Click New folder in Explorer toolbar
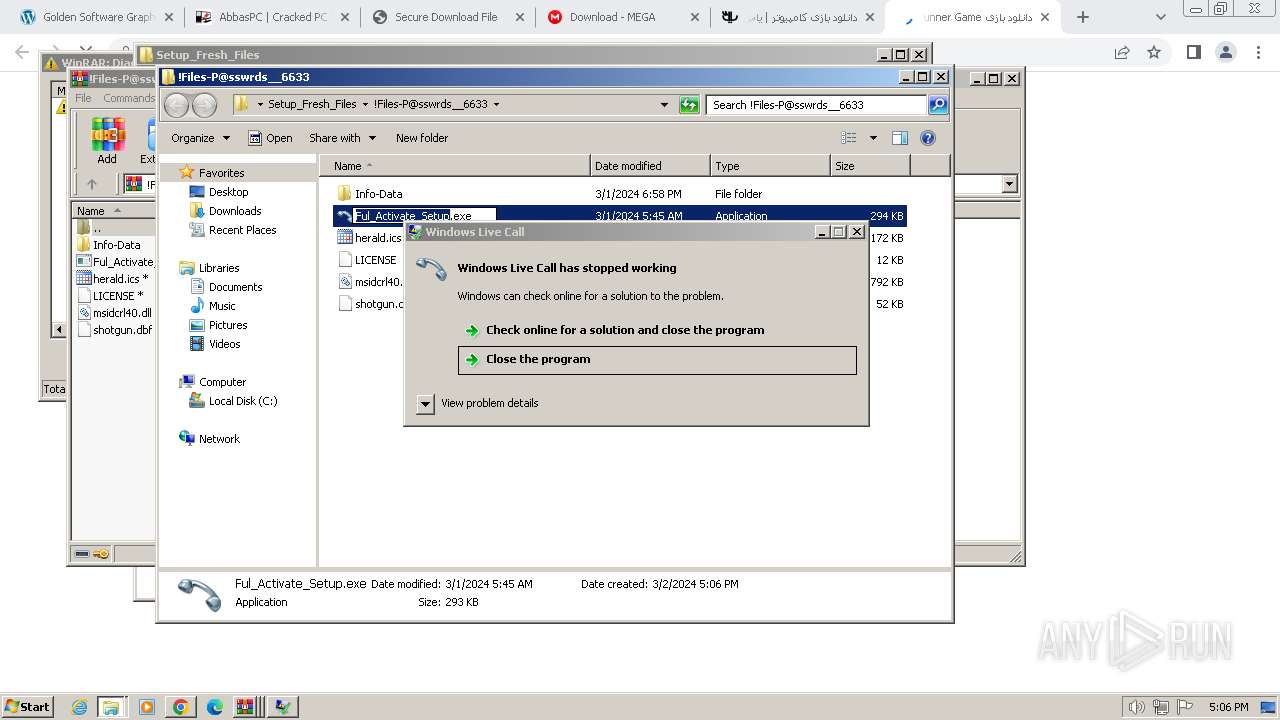This screenshot has height=720, width=1280. 422,138
